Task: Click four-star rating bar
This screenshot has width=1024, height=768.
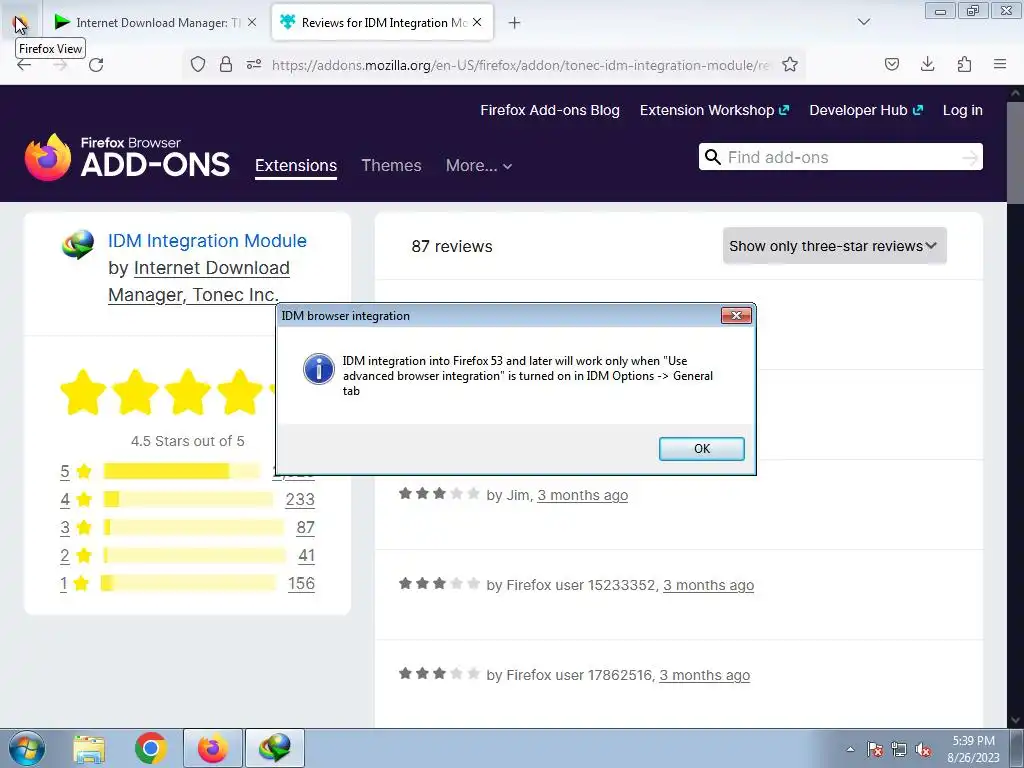Action: click(188, 500)
